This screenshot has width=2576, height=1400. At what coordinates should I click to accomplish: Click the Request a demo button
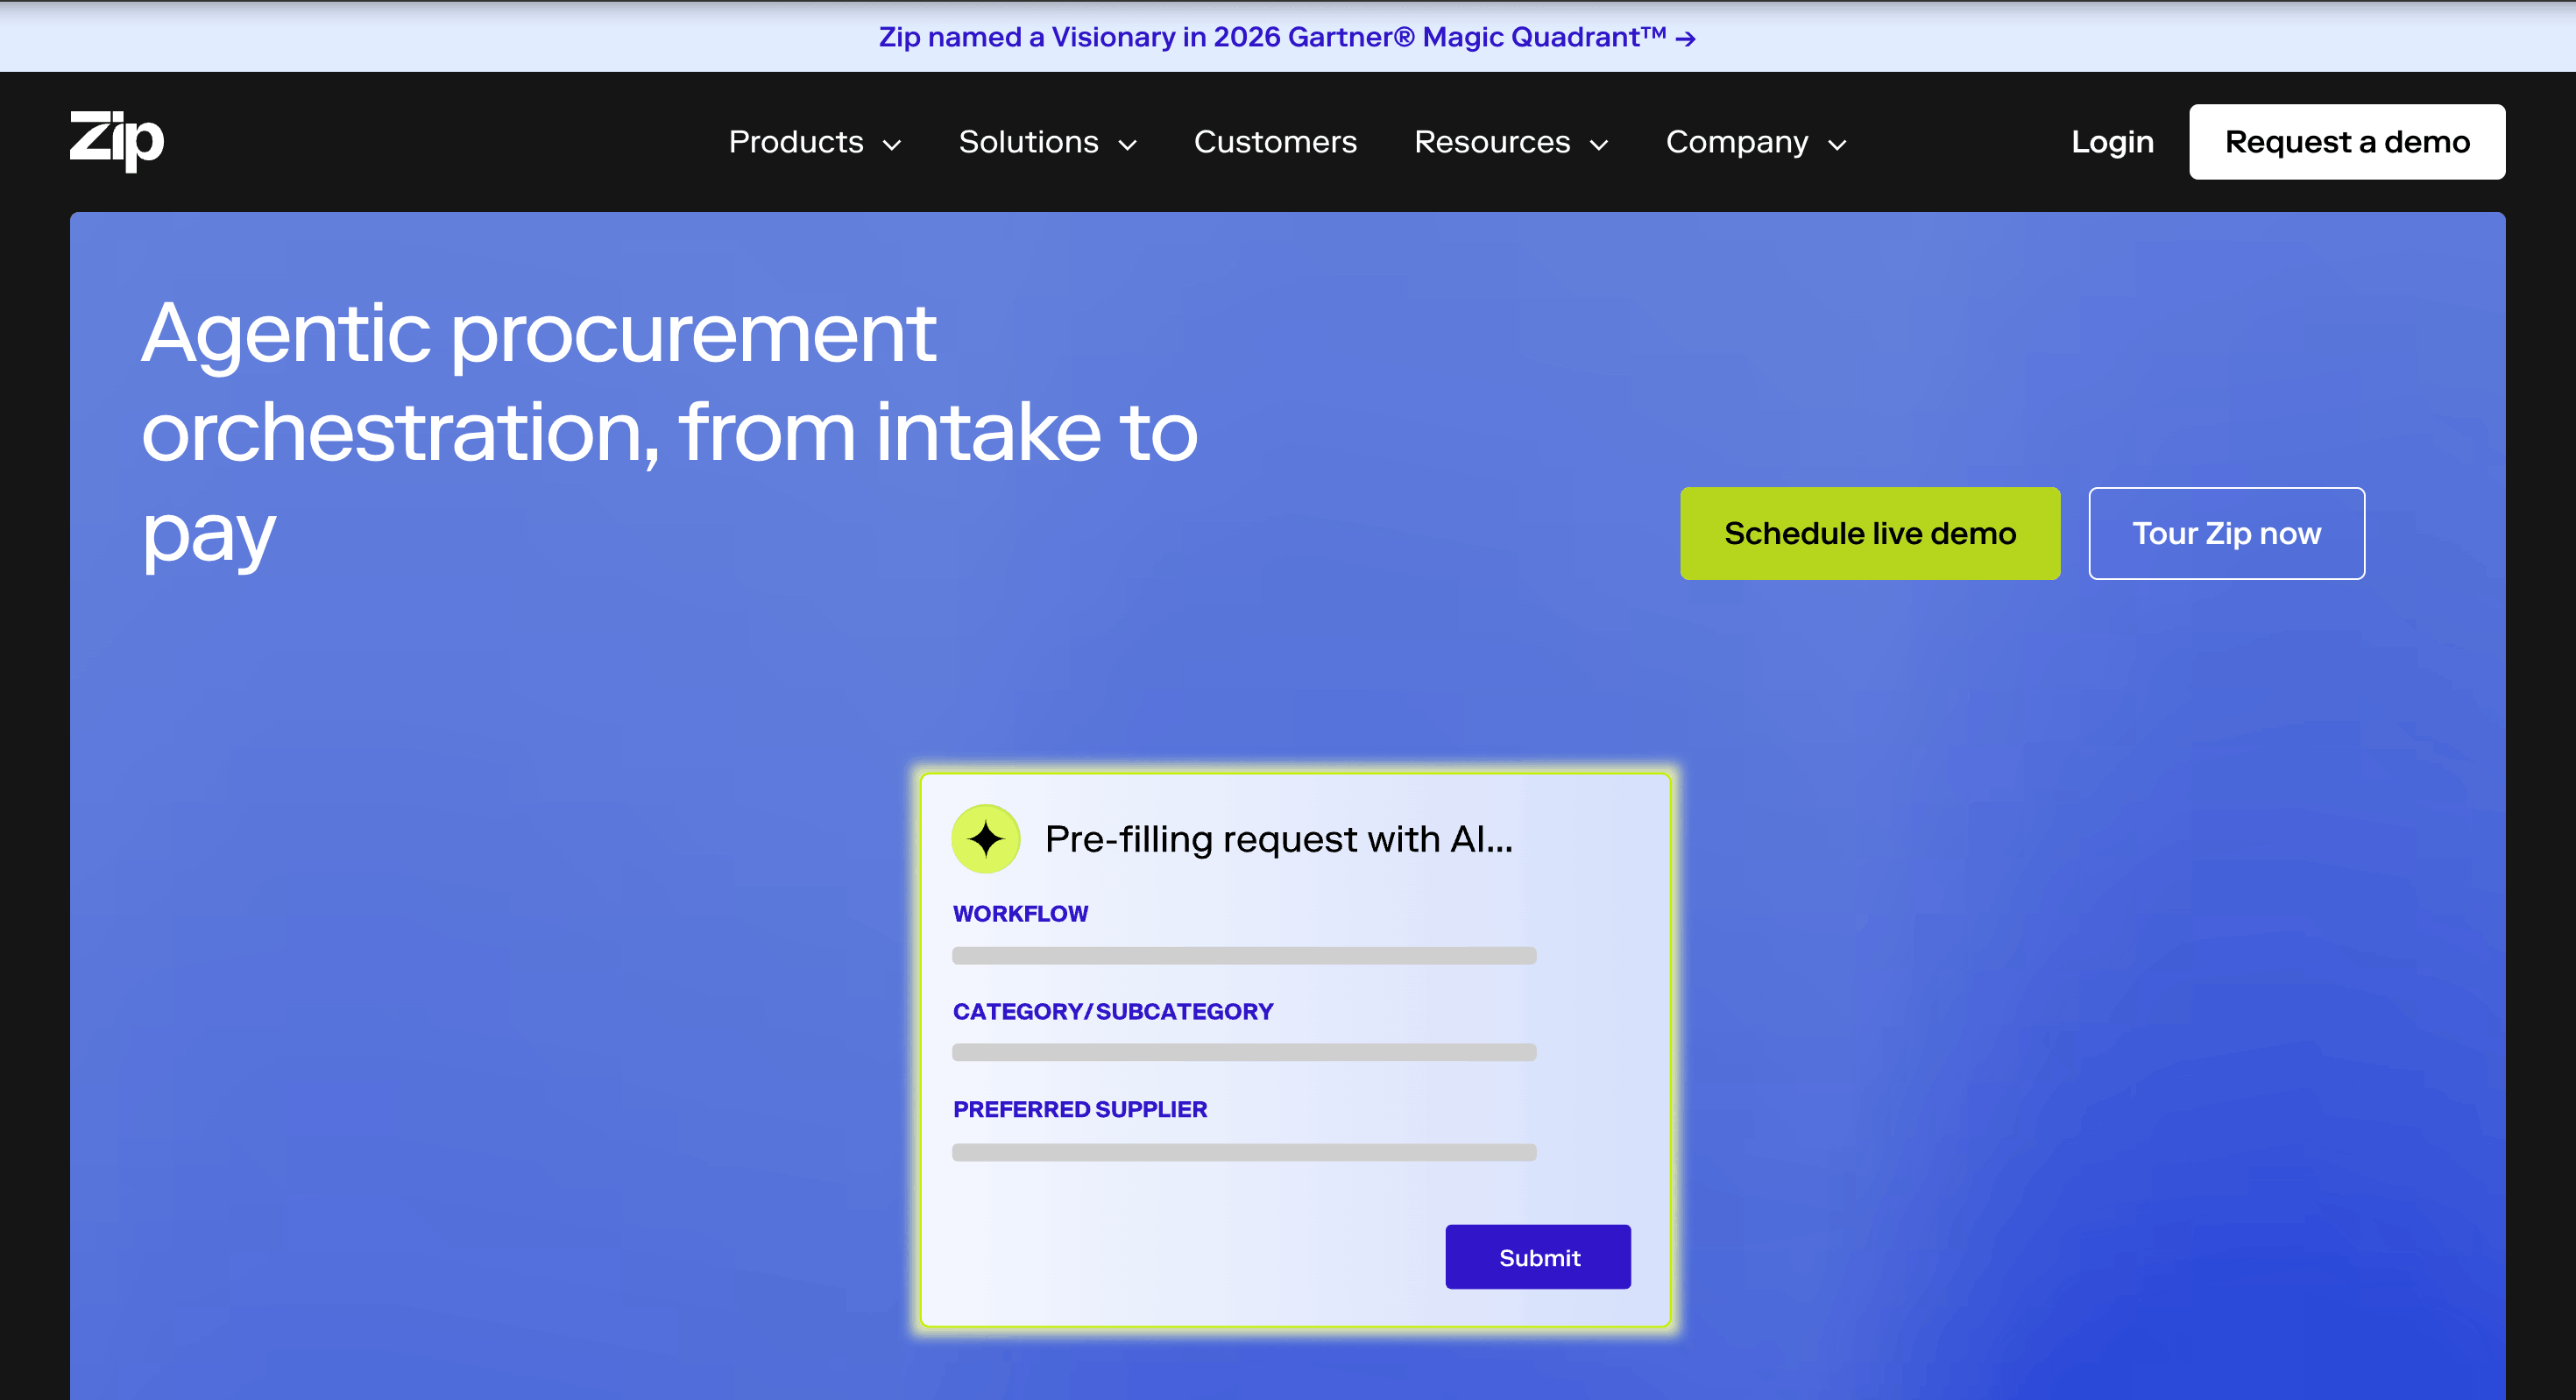coord(2347,141)
